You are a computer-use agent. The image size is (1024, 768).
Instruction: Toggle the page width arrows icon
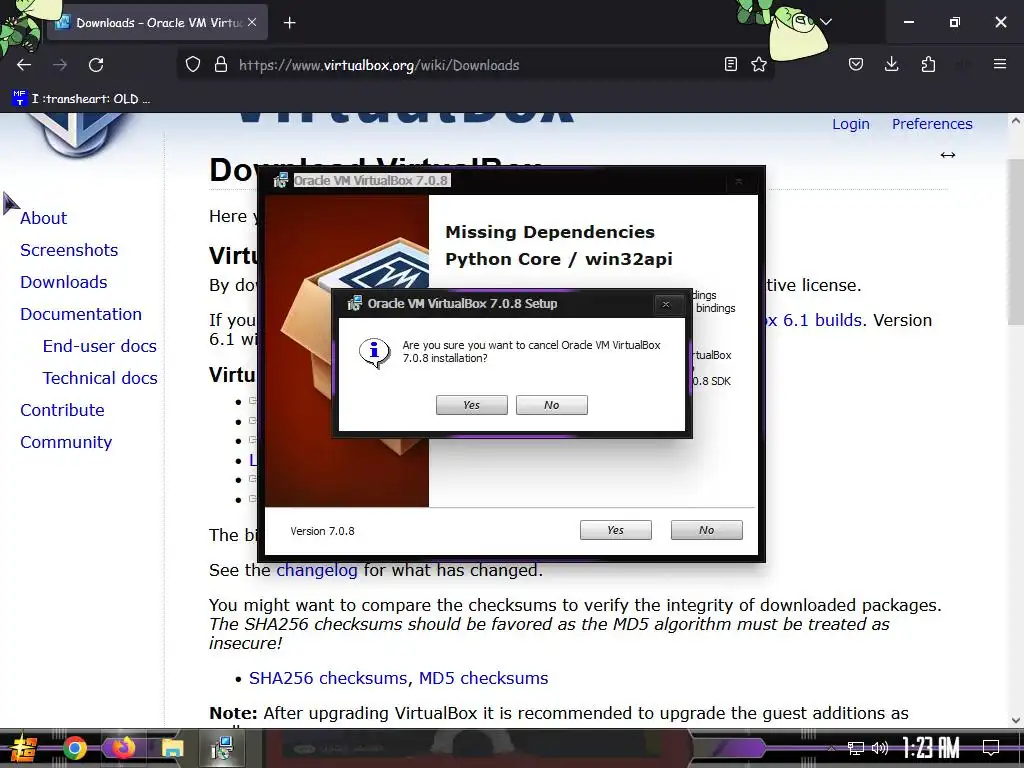coord(948,155)
